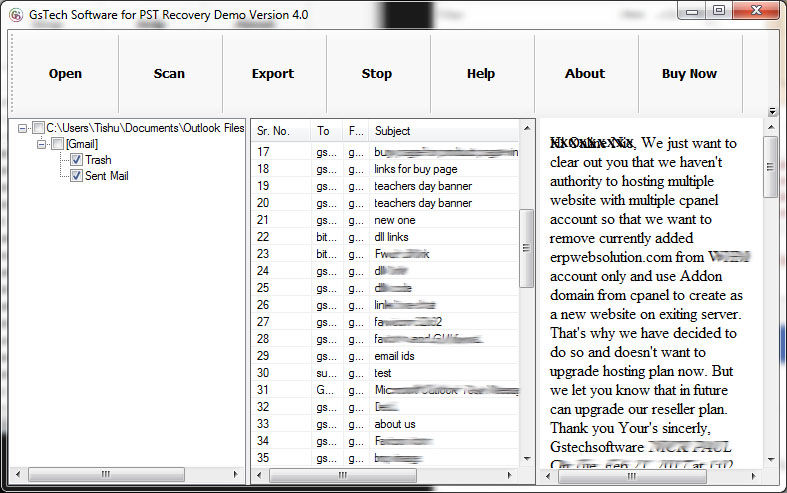Viewport: 787px width, 493px height.
Task: Maximize the PST Recovery window
Action: coord(719,11)
